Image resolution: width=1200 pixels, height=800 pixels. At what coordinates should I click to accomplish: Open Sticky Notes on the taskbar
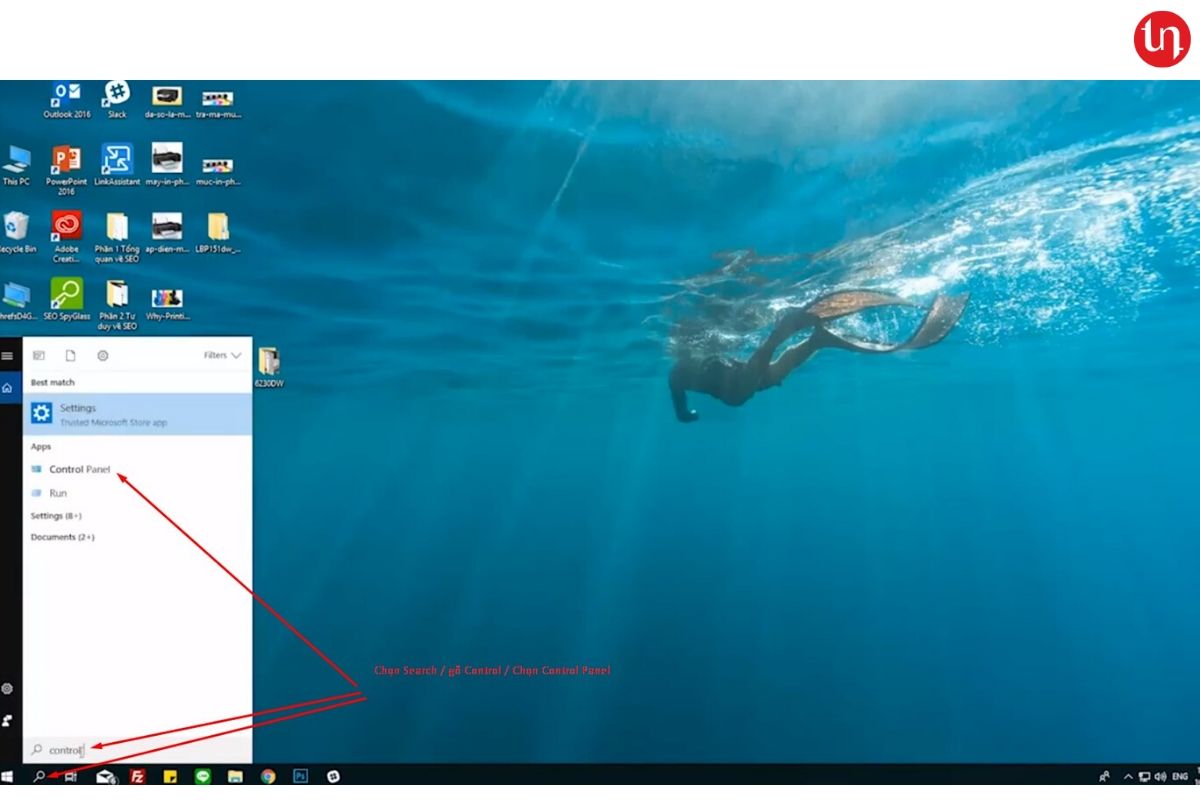point(170,776)
